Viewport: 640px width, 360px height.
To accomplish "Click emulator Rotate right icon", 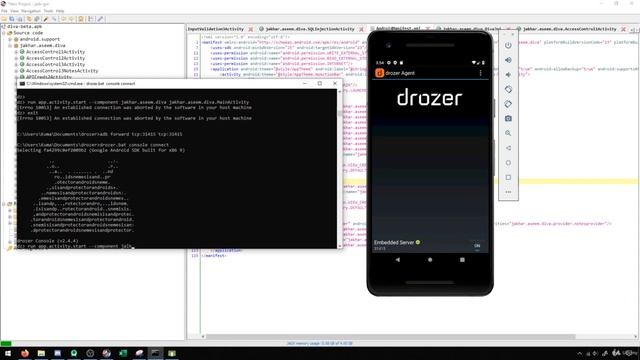I will [x=508, y=104].
